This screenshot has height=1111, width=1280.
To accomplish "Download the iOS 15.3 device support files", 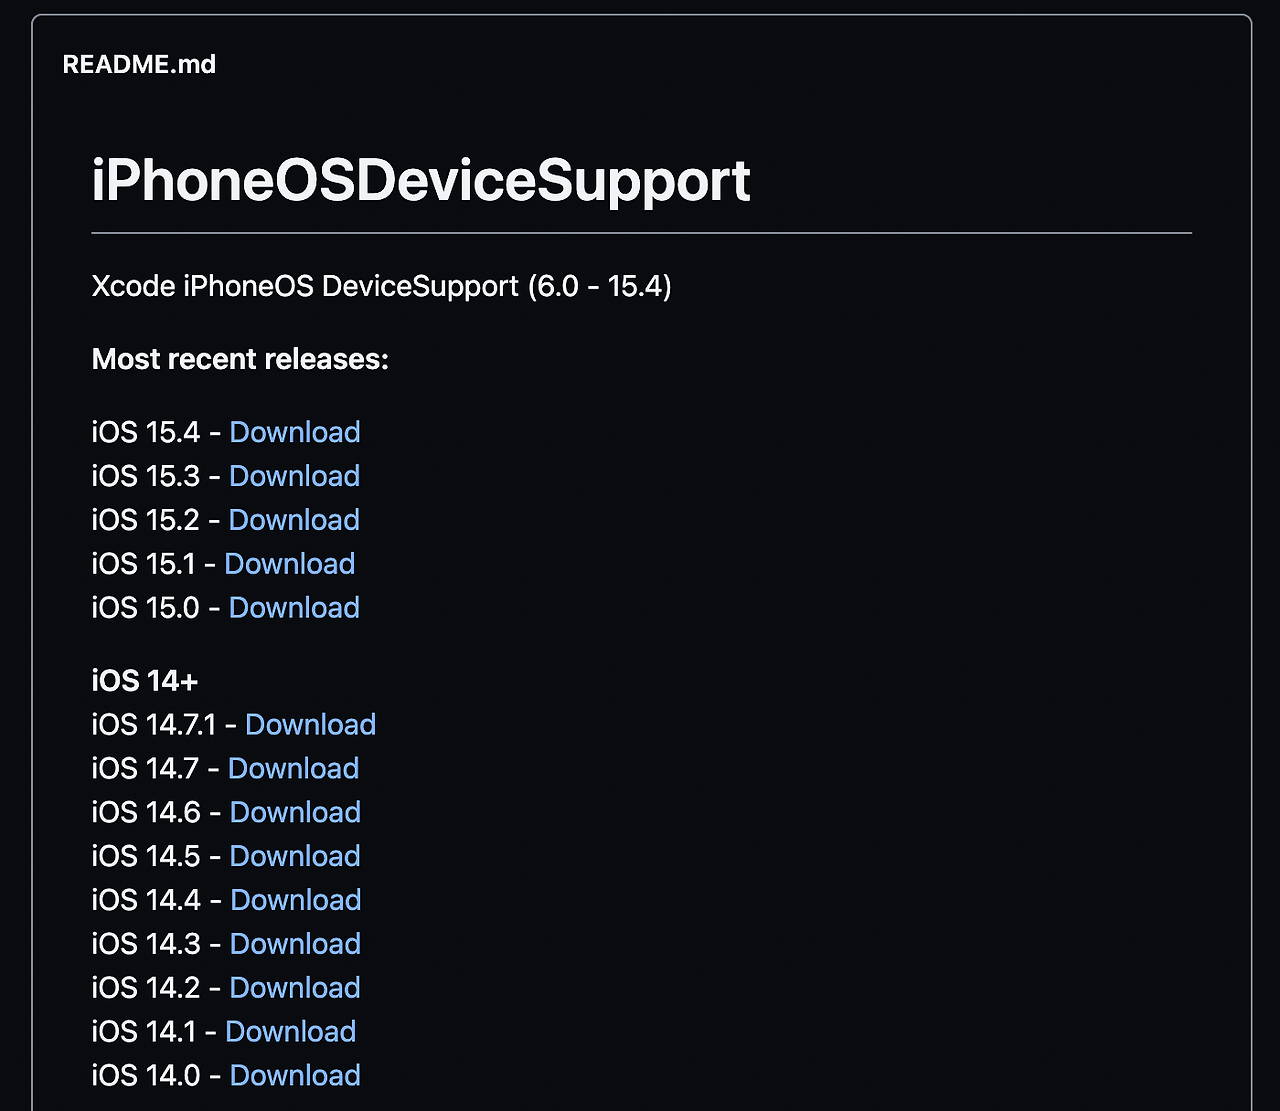I will click(293, 476).
